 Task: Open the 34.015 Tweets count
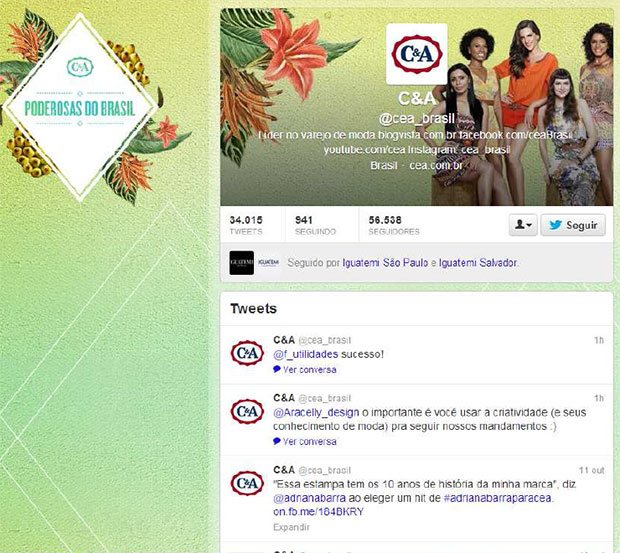pyautogui.click(x=246, y=225)
